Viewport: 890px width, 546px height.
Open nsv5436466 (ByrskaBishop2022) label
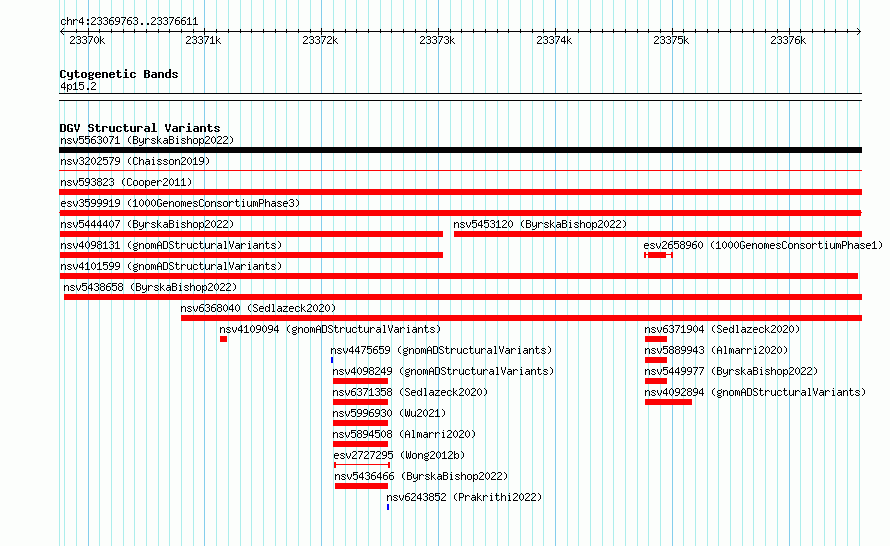[x=421, y=476]
